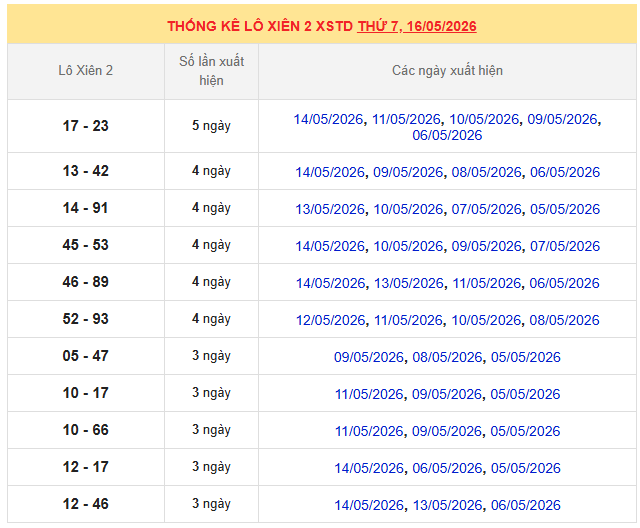Image resolution: width=640 pixels, height=528 pixels.
Task: Open 06/05/2026 in the 12 - 46 row
Action: tap(526, 505)
